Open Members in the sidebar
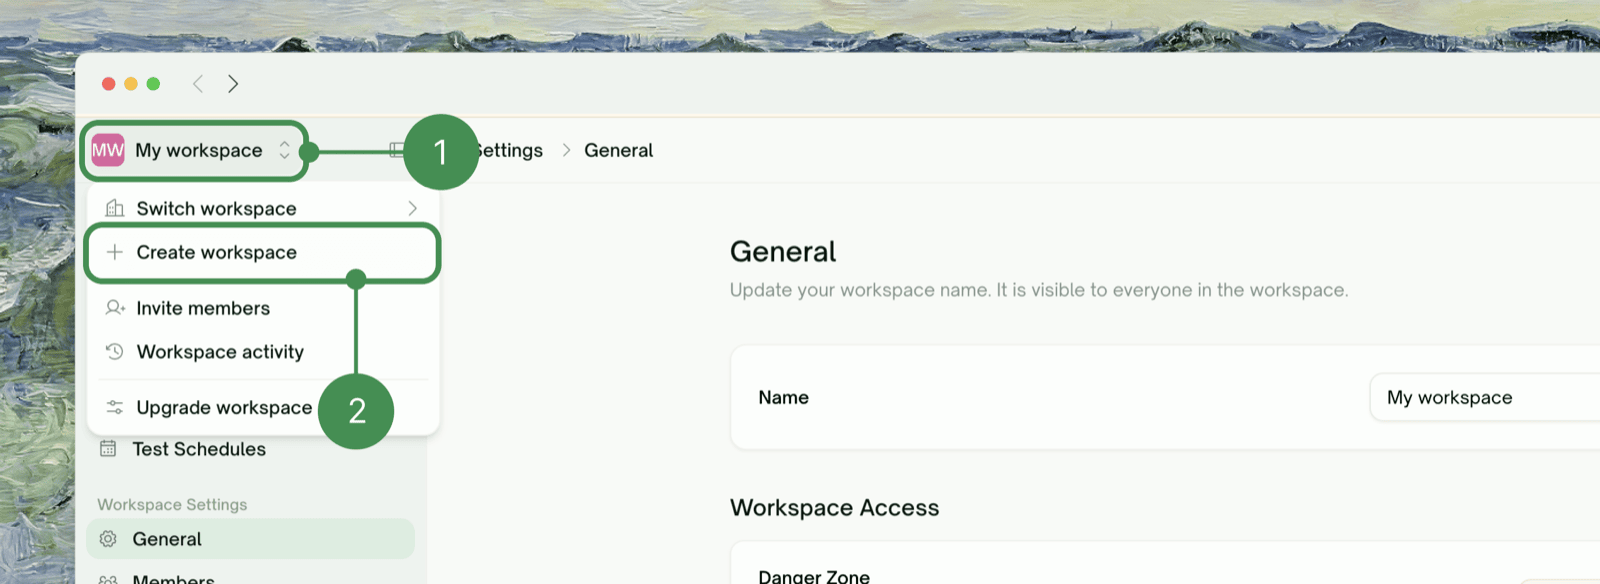Screen dimensions: 1600x584 tap(250, 576)
